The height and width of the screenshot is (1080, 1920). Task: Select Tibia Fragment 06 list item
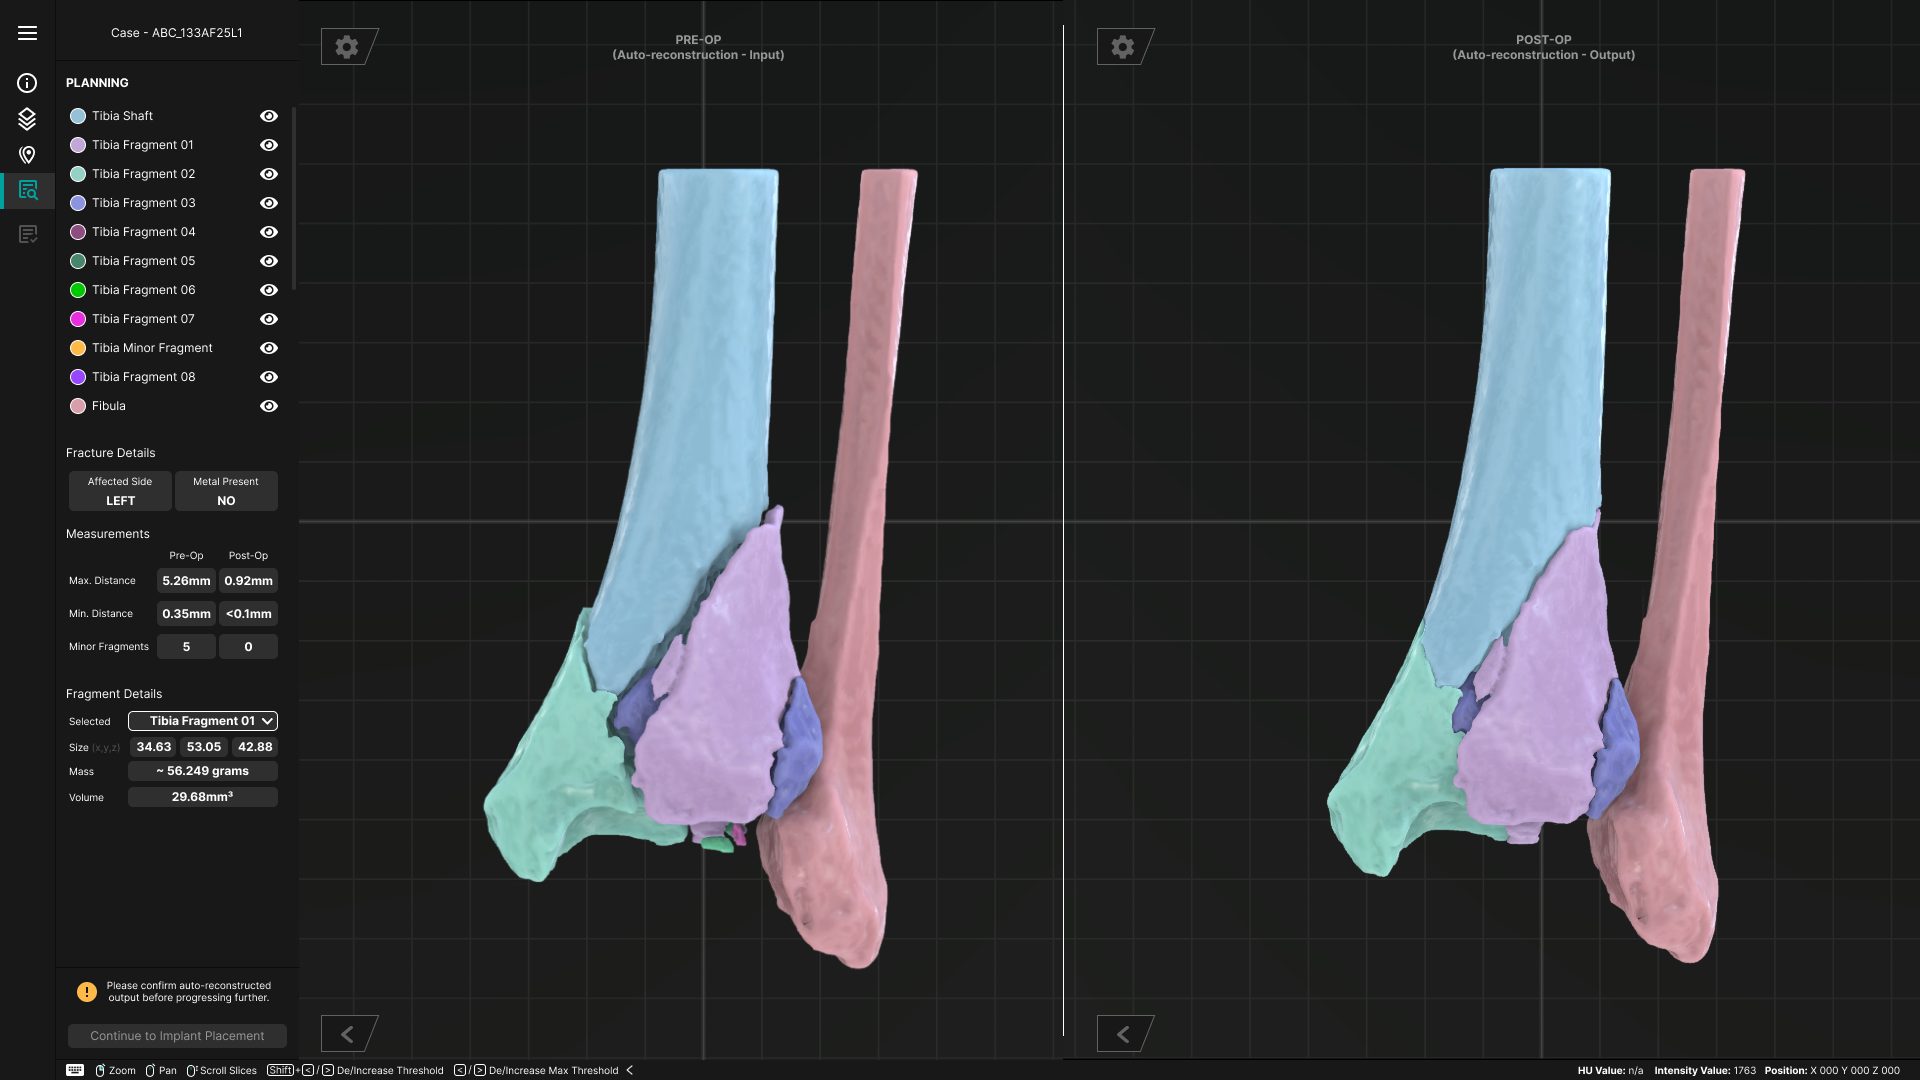[143, 290]
